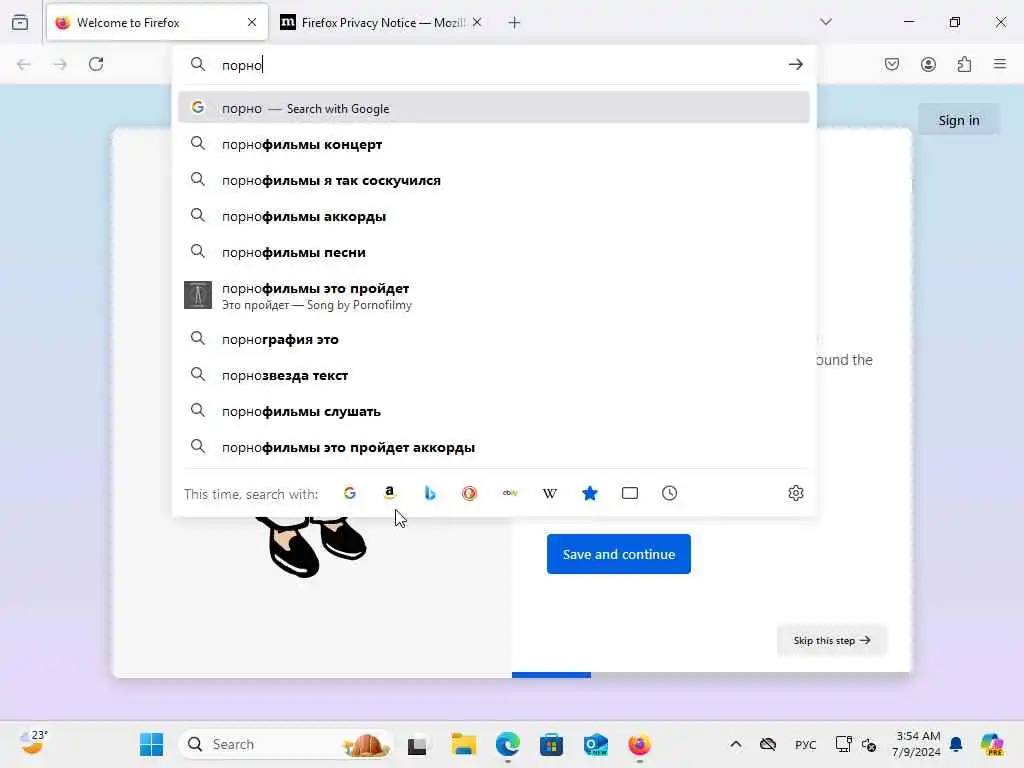Click the taskbar Search box
The image size is (1024, 768).
(x=286, y=744)
